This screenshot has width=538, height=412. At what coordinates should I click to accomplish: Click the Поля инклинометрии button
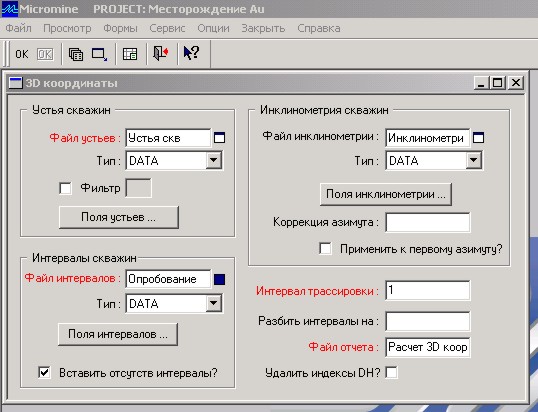386,194
